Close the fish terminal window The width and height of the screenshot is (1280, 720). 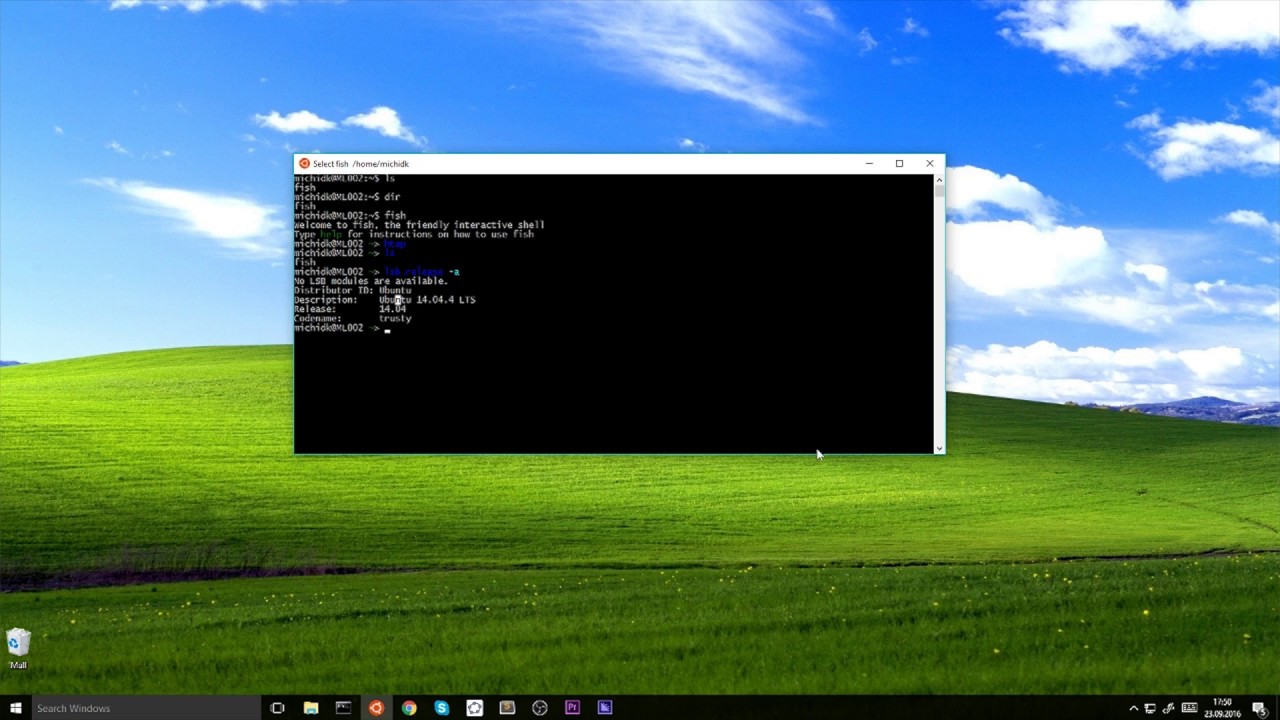[929, 164]
